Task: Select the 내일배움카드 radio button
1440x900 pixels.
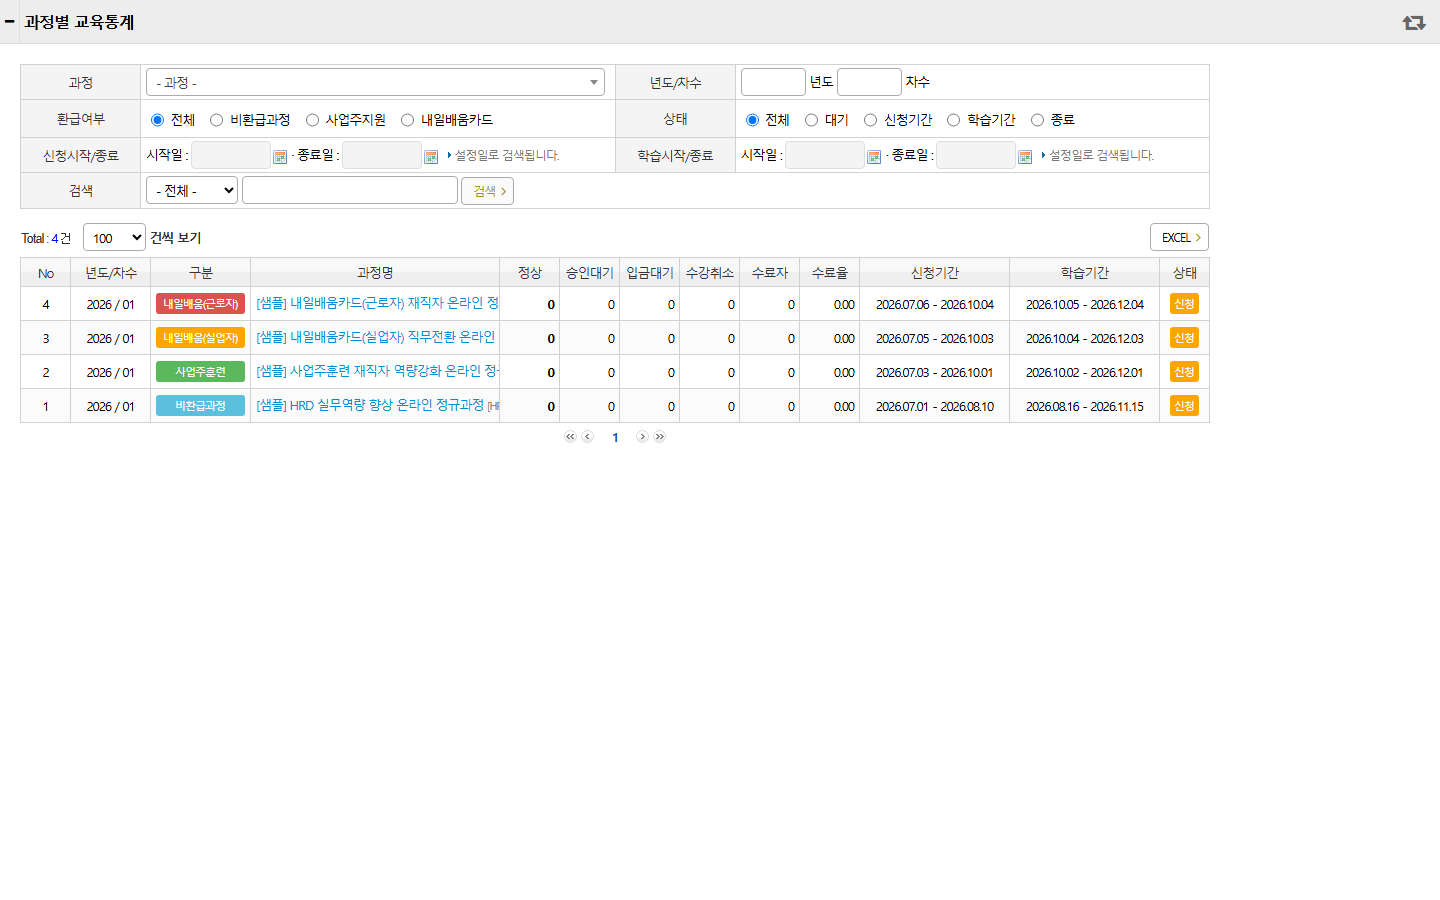Action: [407, 120]
